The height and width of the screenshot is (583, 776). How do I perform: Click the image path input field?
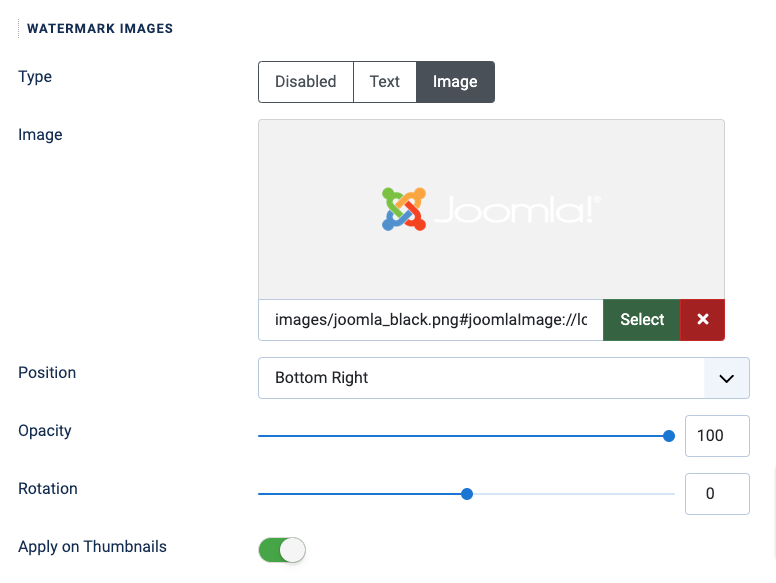point(431,320)
